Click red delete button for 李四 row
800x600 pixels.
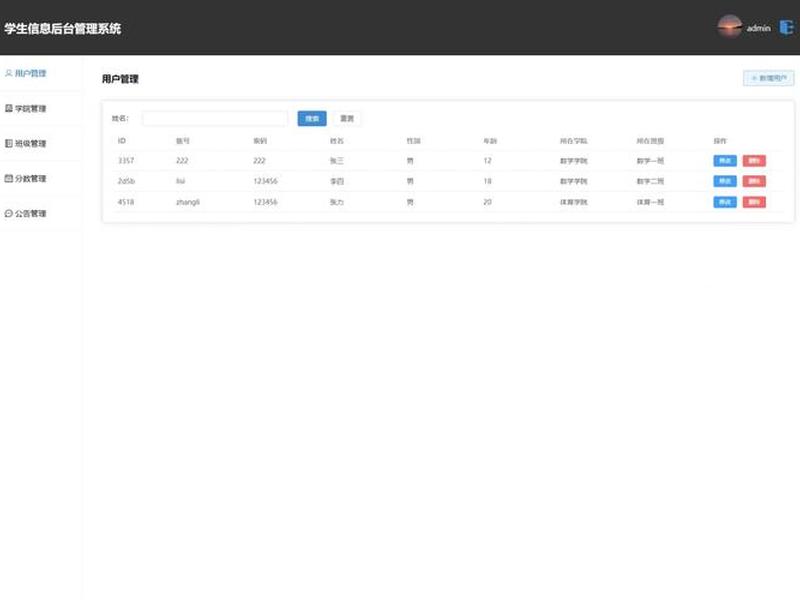pyautogui.click(x=754, y=181)
